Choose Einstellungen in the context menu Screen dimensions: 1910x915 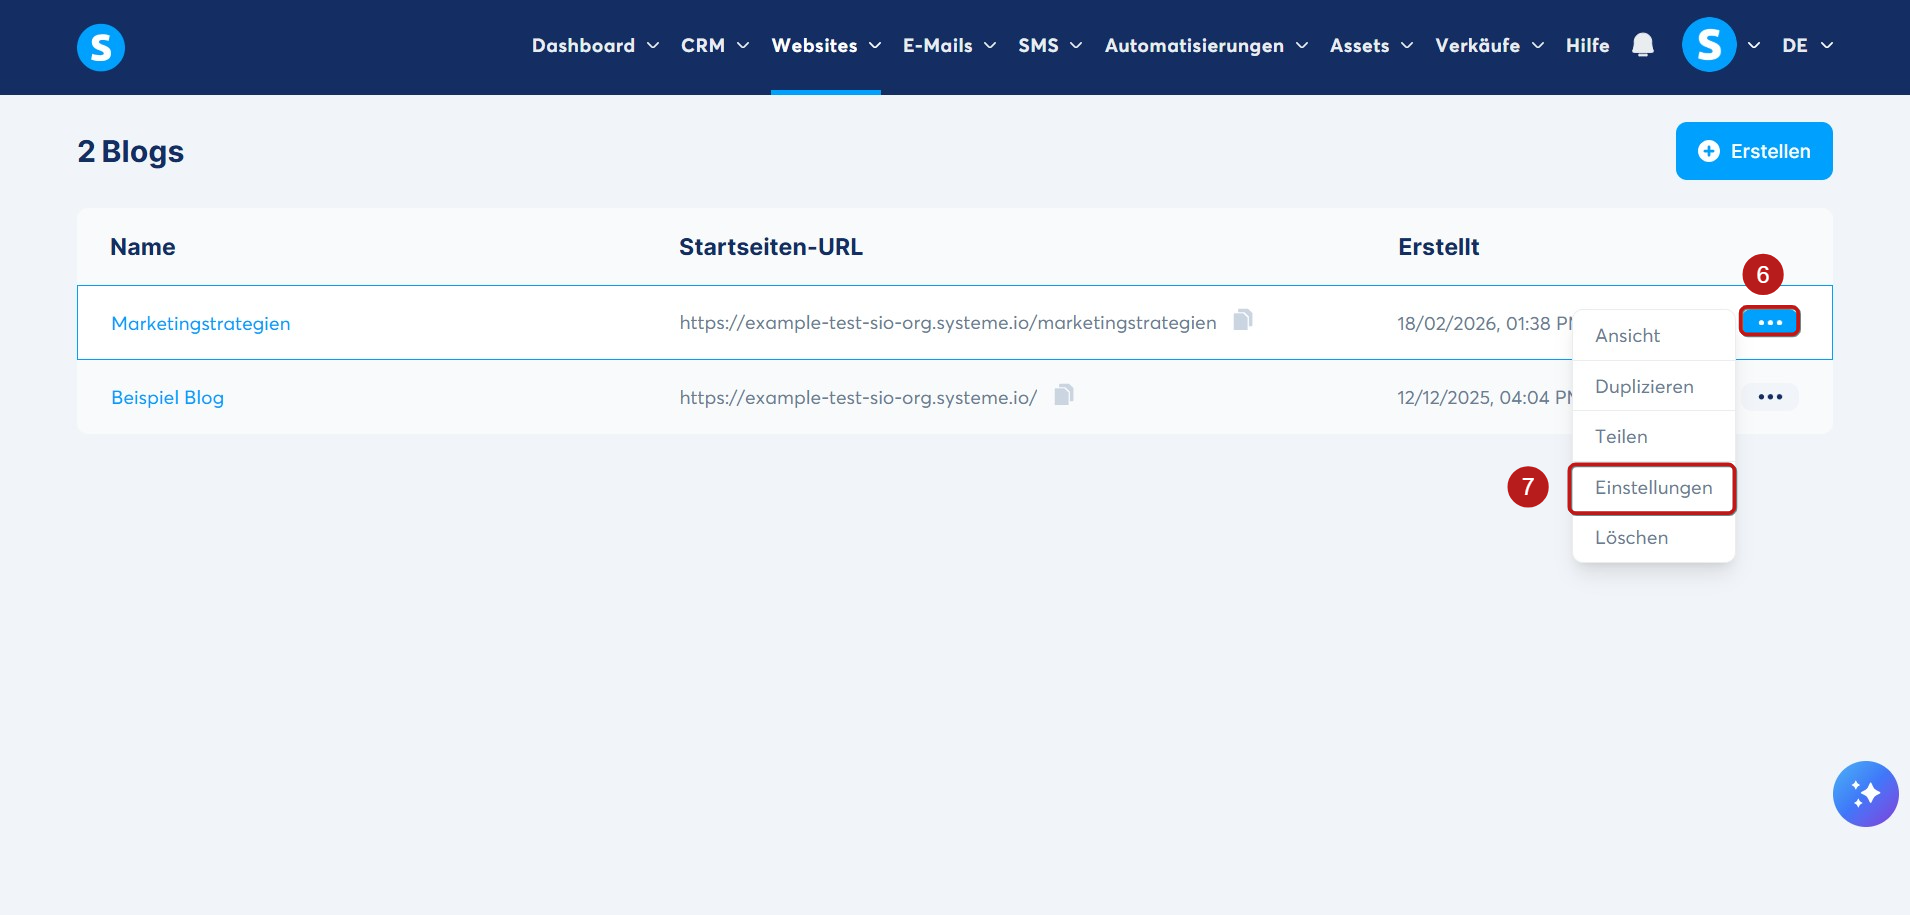[1654, 488]
